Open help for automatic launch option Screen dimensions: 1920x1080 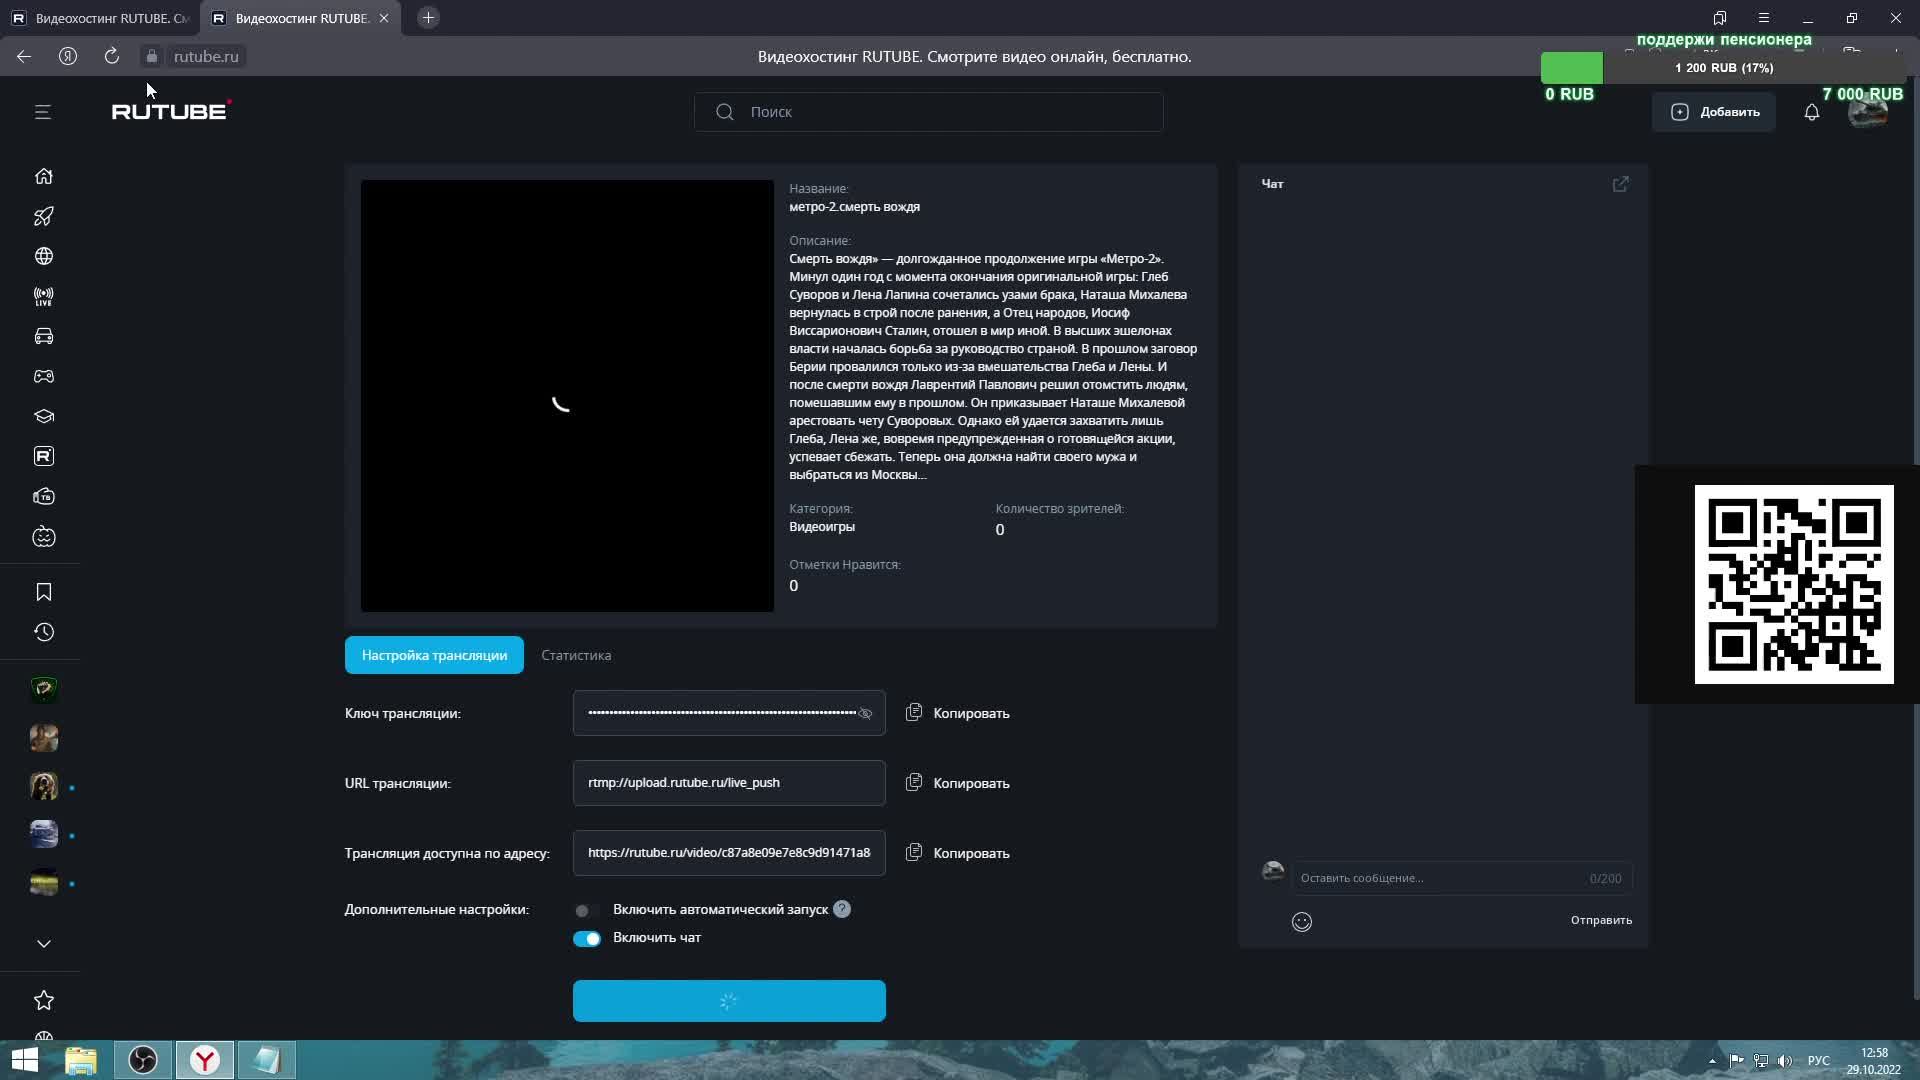tap(842, 909)
